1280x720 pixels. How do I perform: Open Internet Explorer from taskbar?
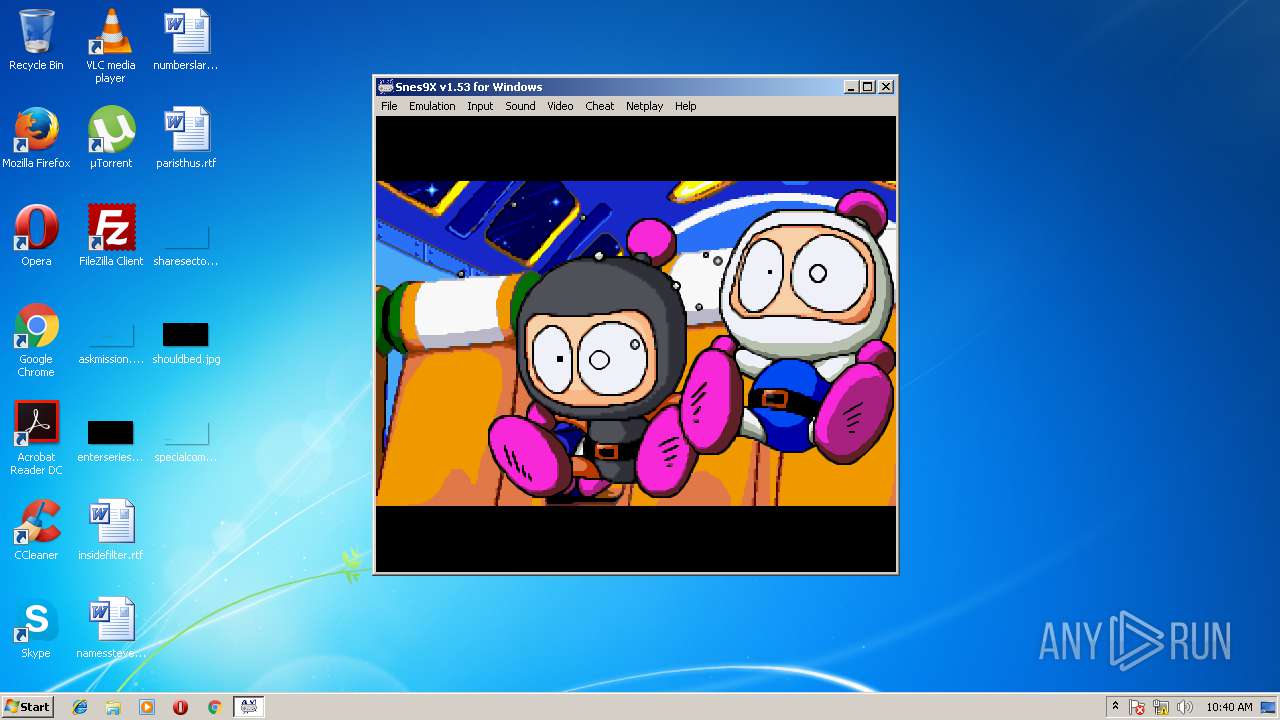click(x=80, y=707)
